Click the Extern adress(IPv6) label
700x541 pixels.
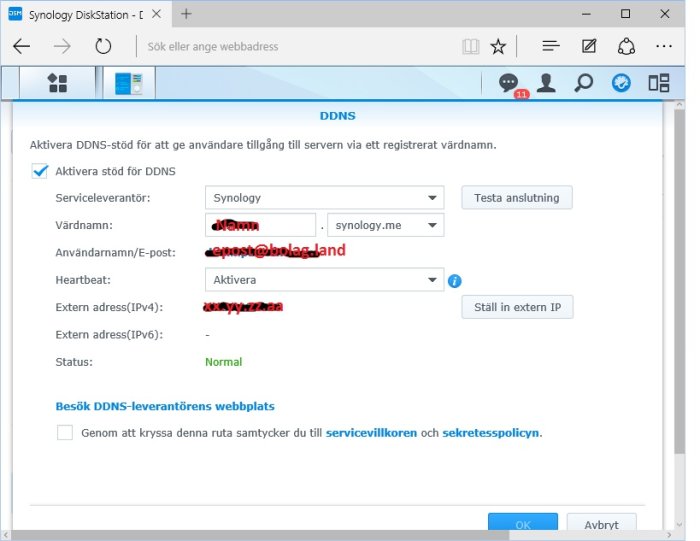109,335
